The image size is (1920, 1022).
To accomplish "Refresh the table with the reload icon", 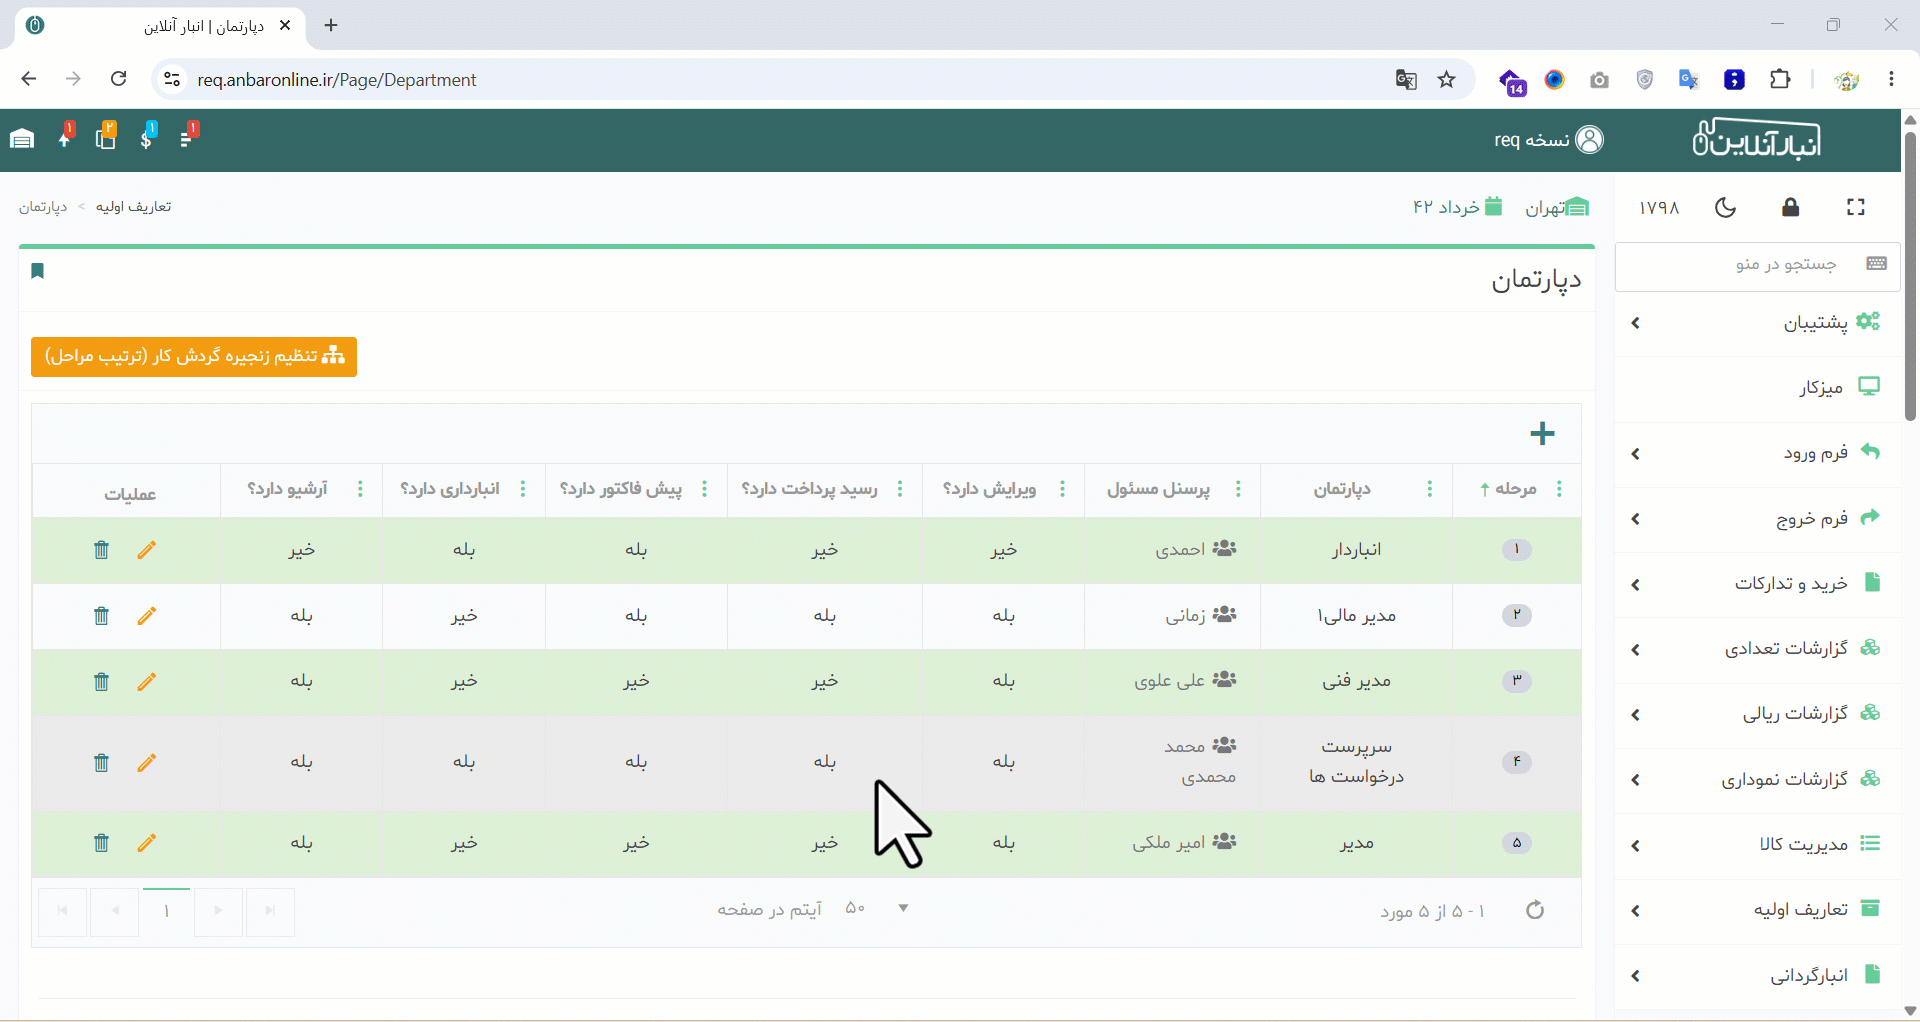I will tap(1535, 910).
